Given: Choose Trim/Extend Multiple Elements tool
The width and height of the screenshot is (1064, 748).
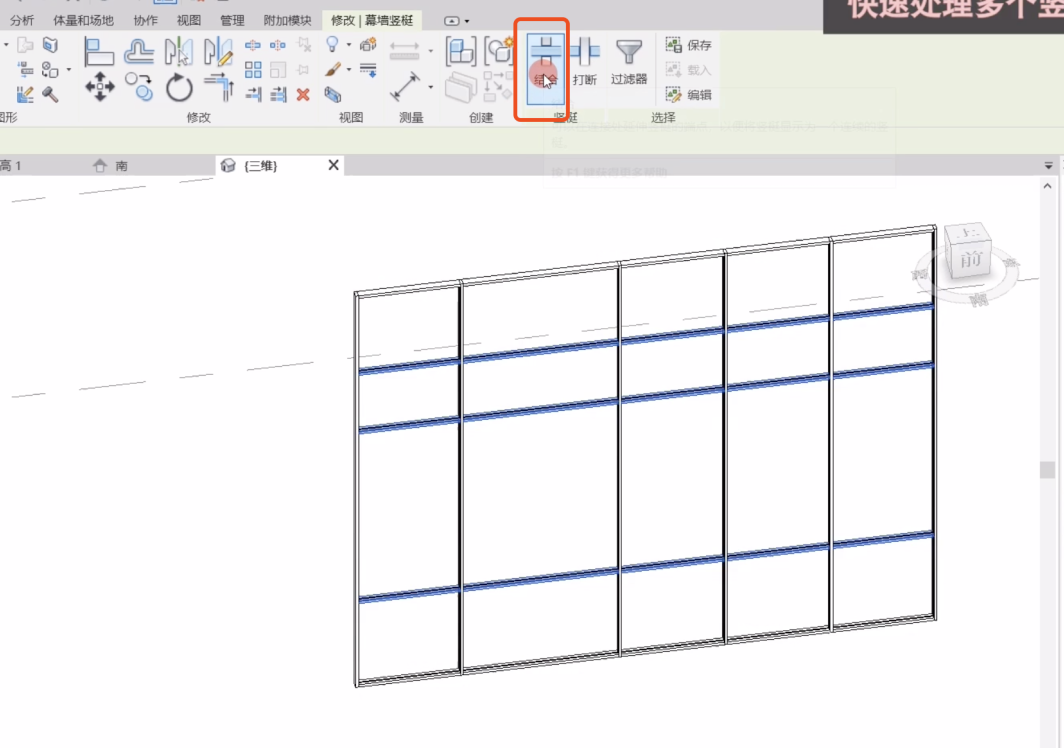Looking at the screenshot, I should (x=278, y=94).
